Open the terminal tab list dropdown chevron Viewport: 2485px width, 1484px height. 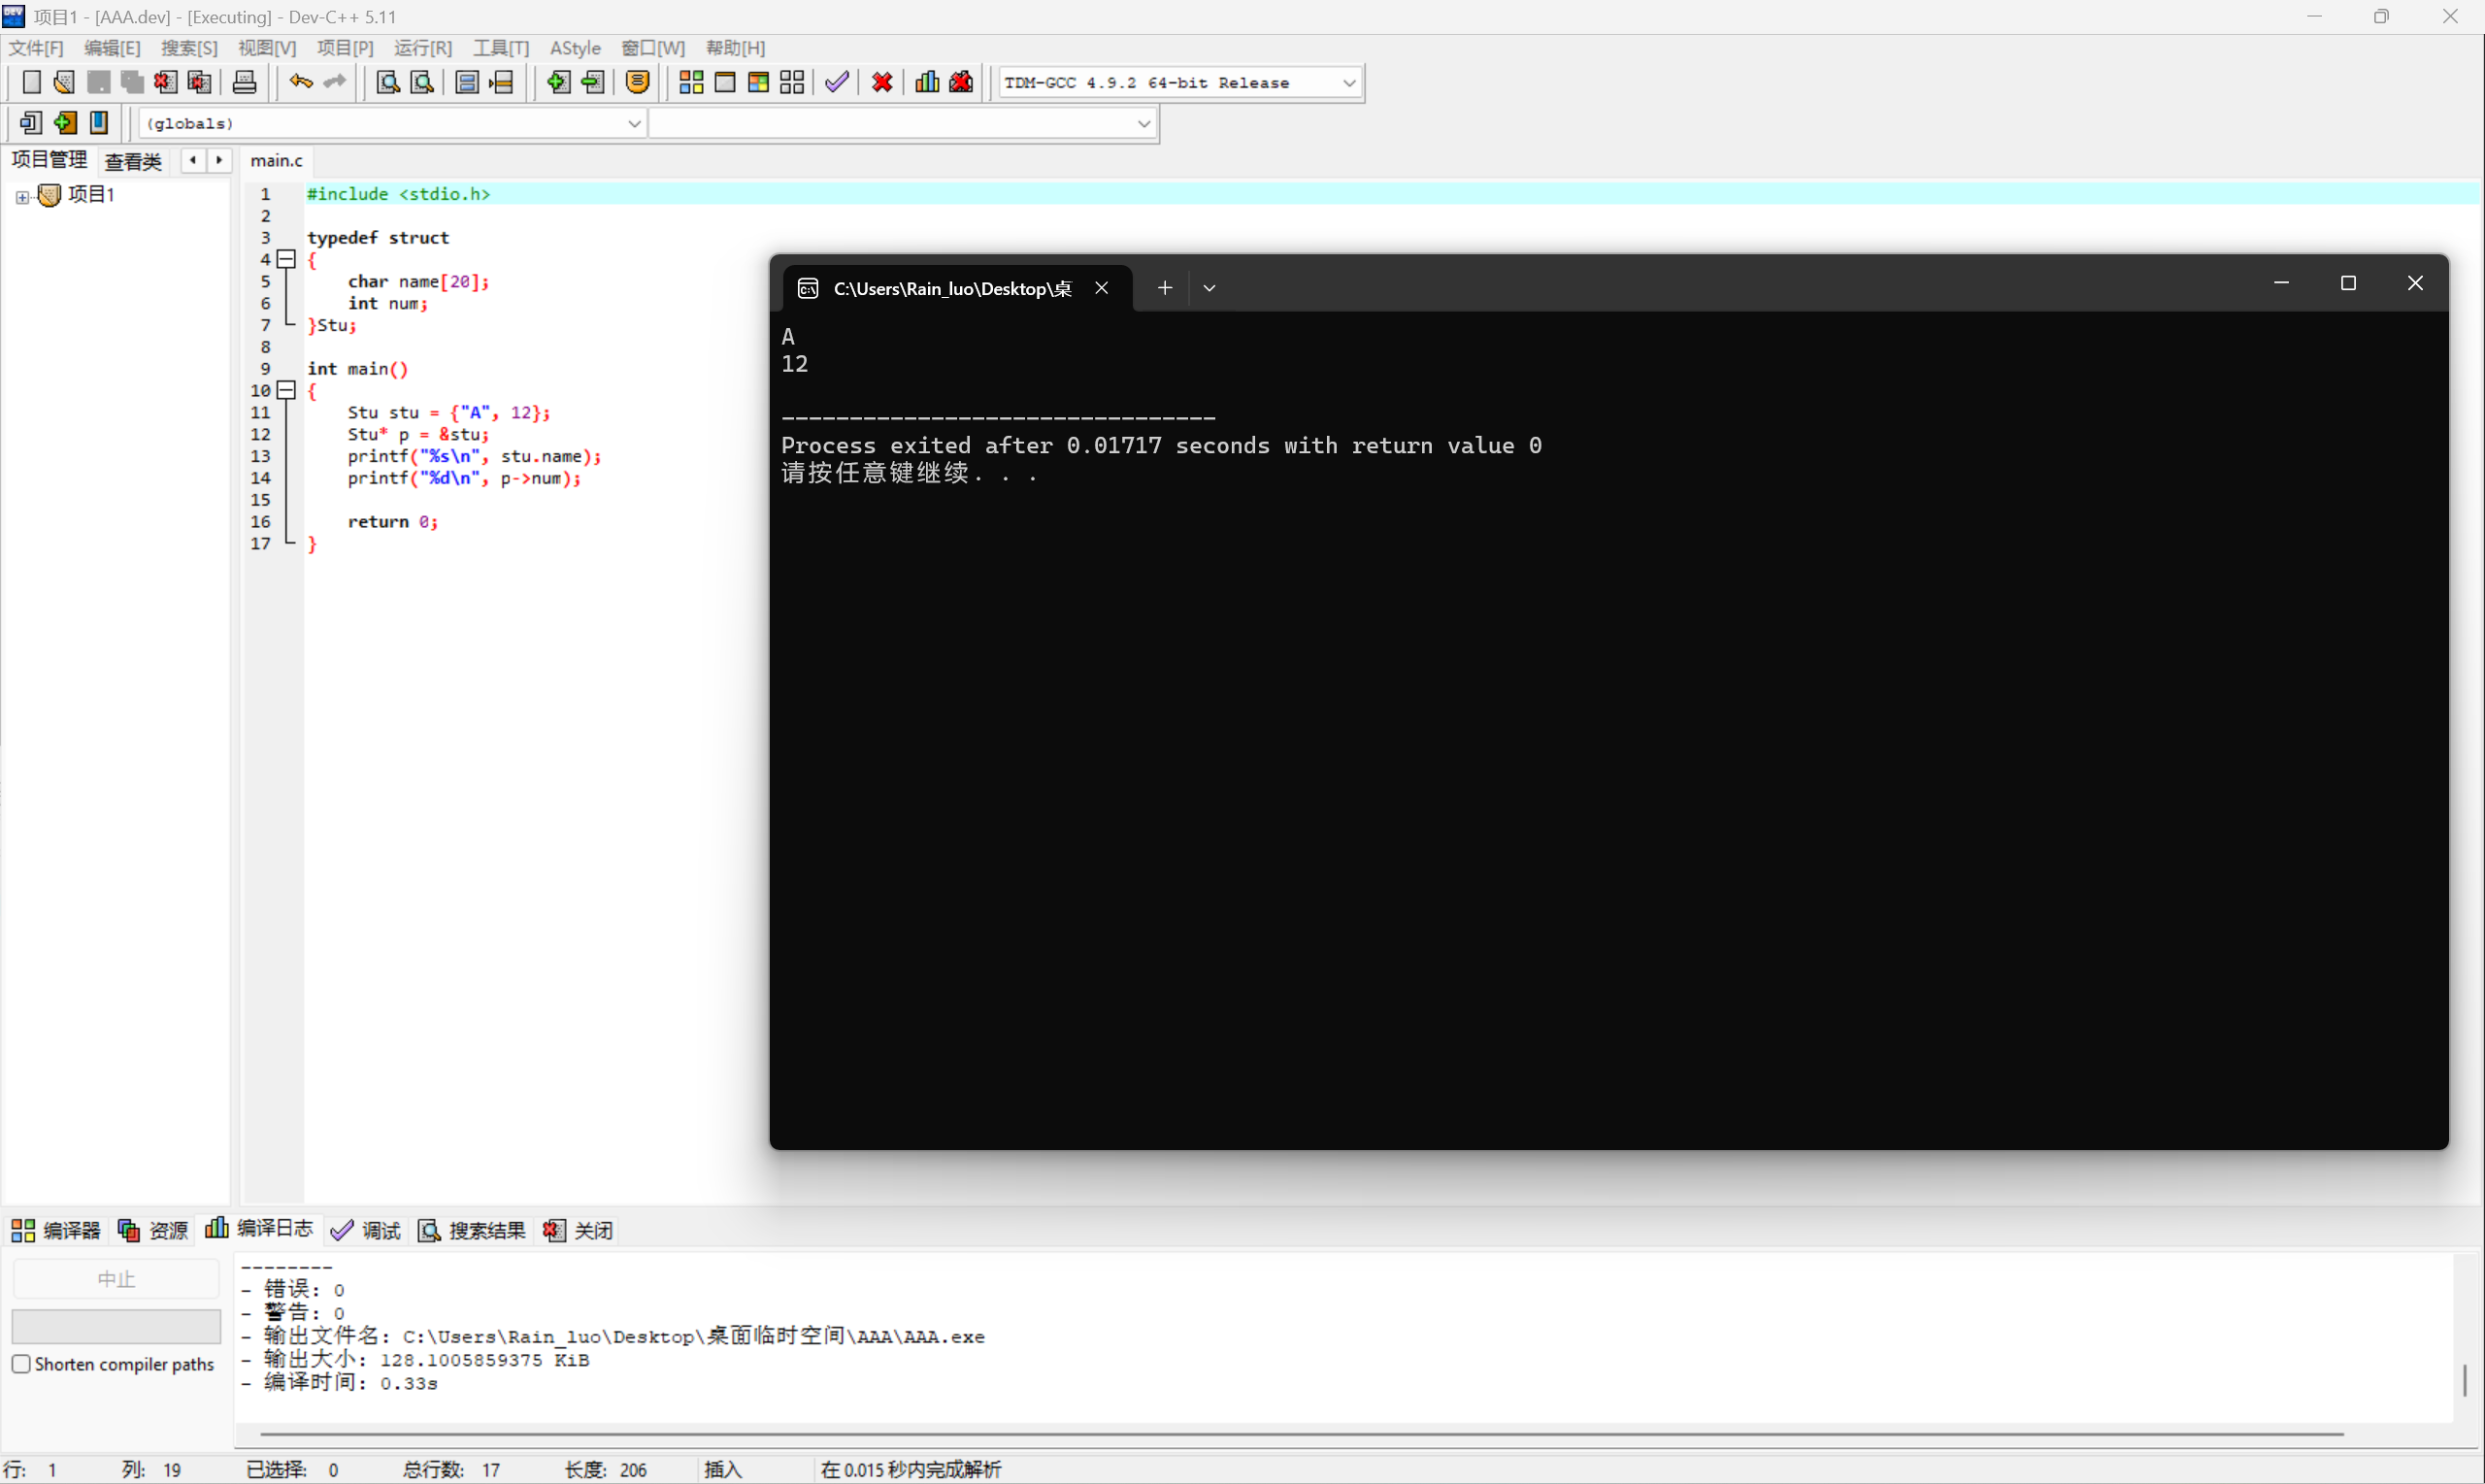(x=1209, y=288)
